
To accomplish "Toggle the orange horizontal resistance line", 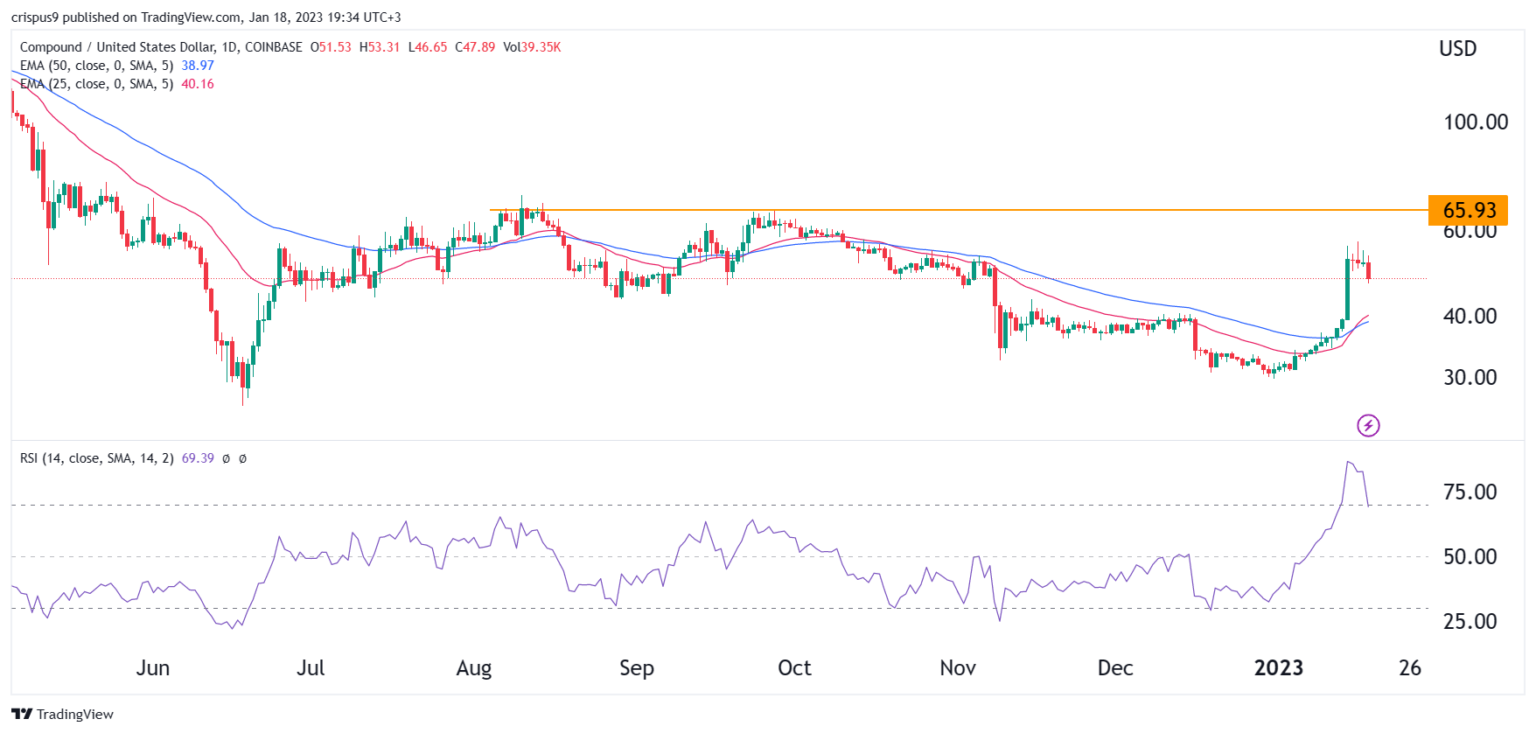I will pos(950,210).
